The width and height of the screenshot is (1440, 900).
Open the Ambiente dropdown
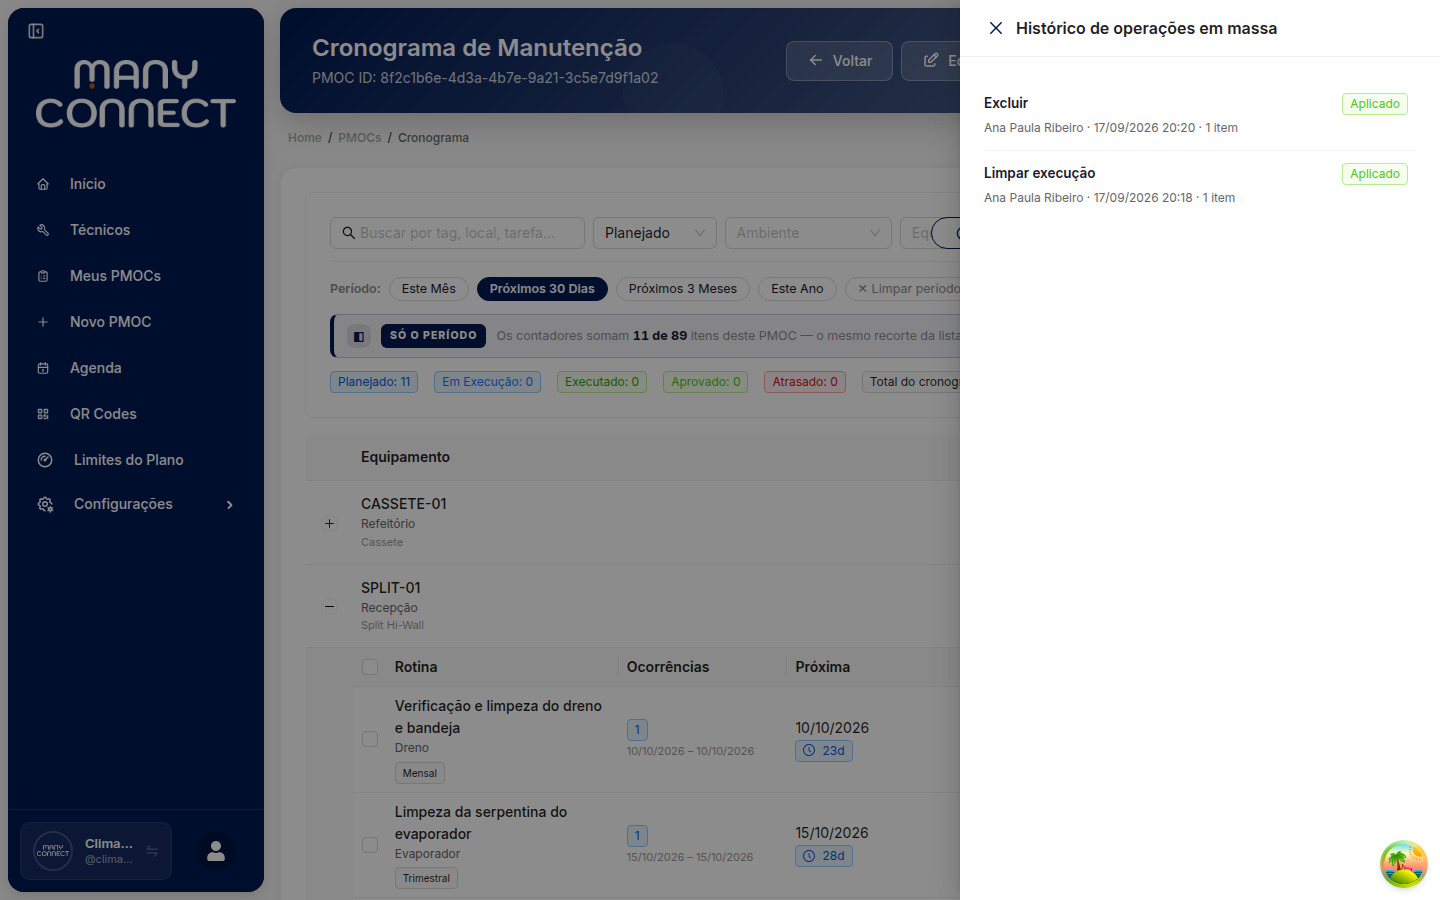pyautogui.click(x=808, y=233)
